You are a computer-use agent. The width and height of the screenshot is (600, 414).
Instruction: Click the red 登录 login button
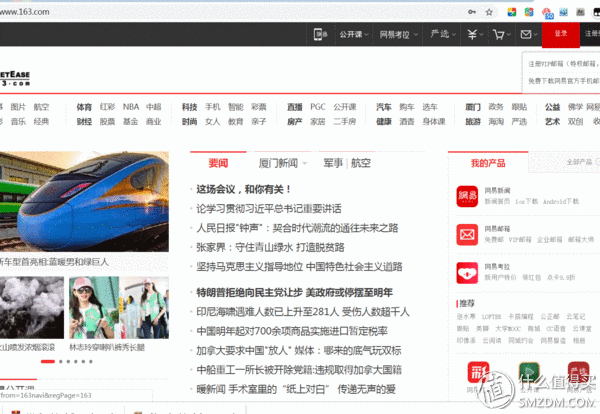pyautogui.click(x=561, y=34)
